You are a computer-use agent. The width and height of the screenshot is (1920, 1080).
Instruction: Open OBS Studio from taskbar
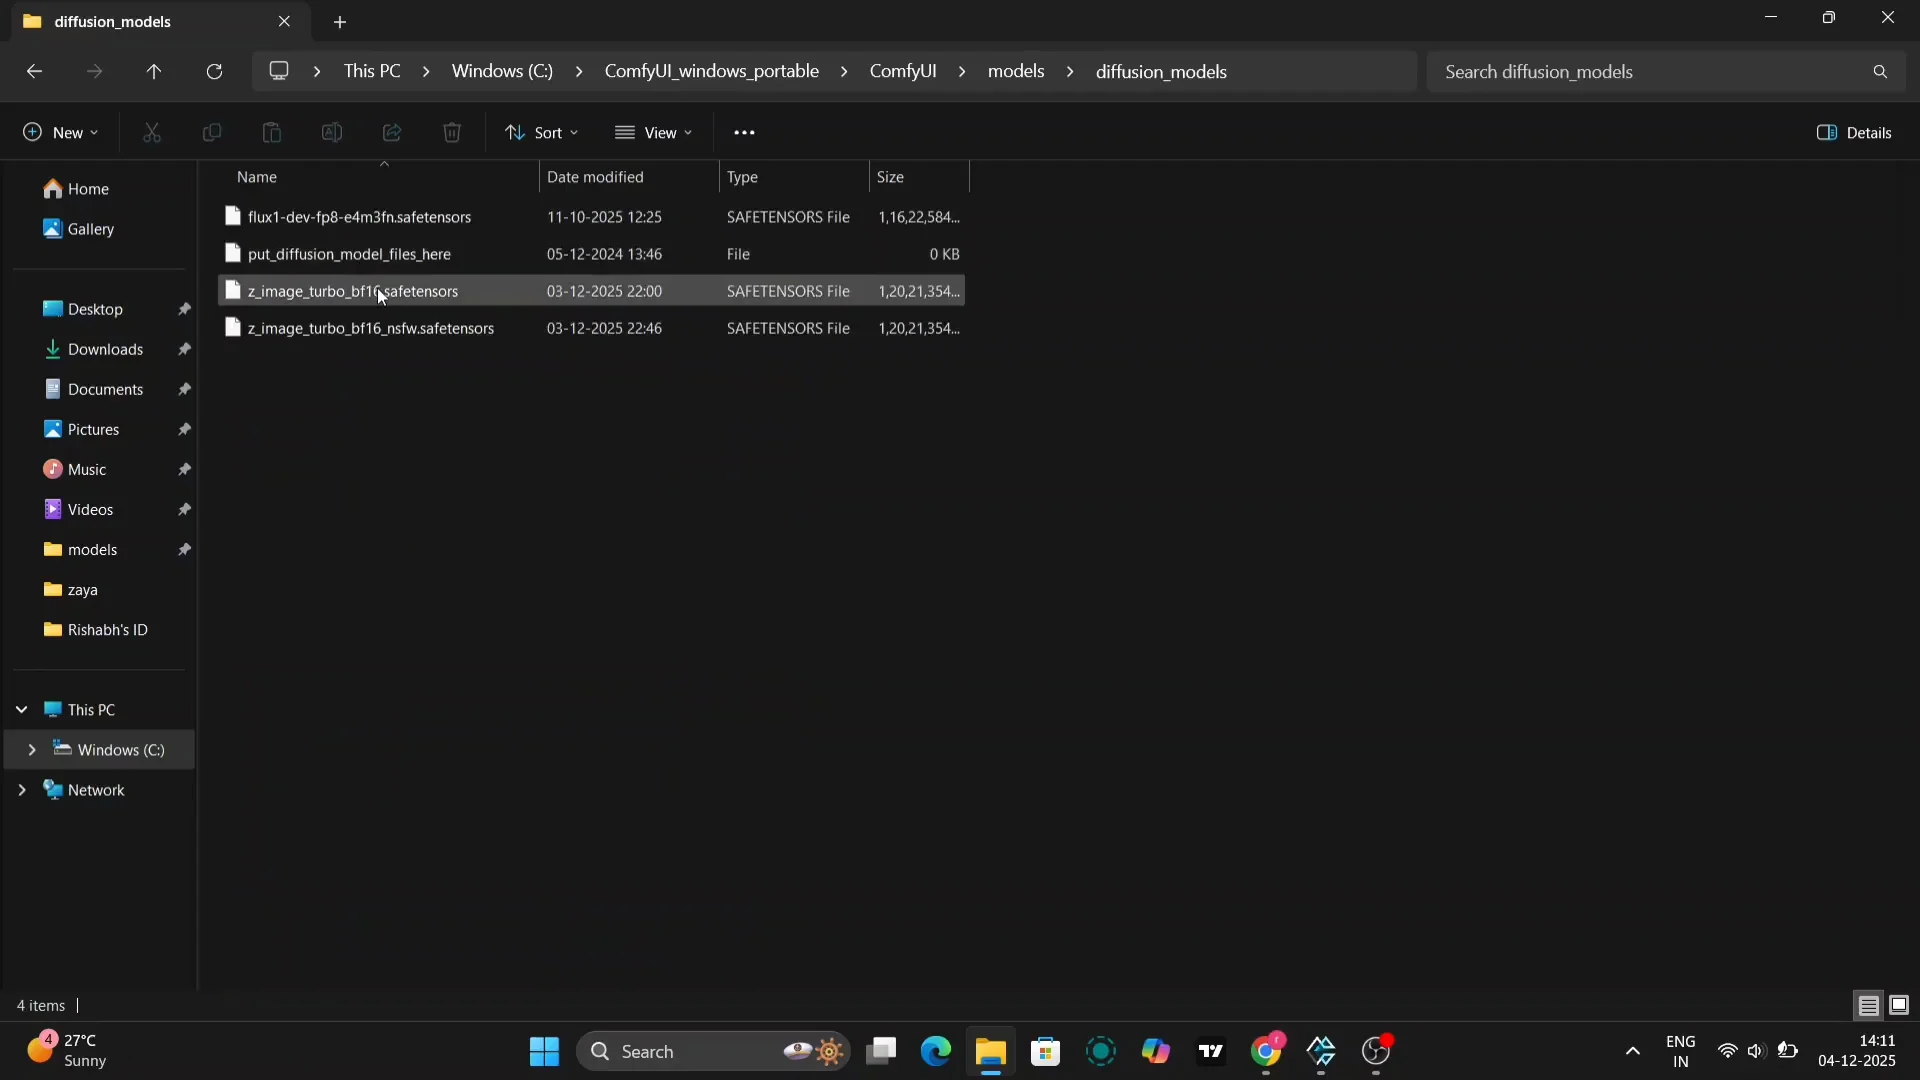pyautogui.click(x=1378, y=1052)
